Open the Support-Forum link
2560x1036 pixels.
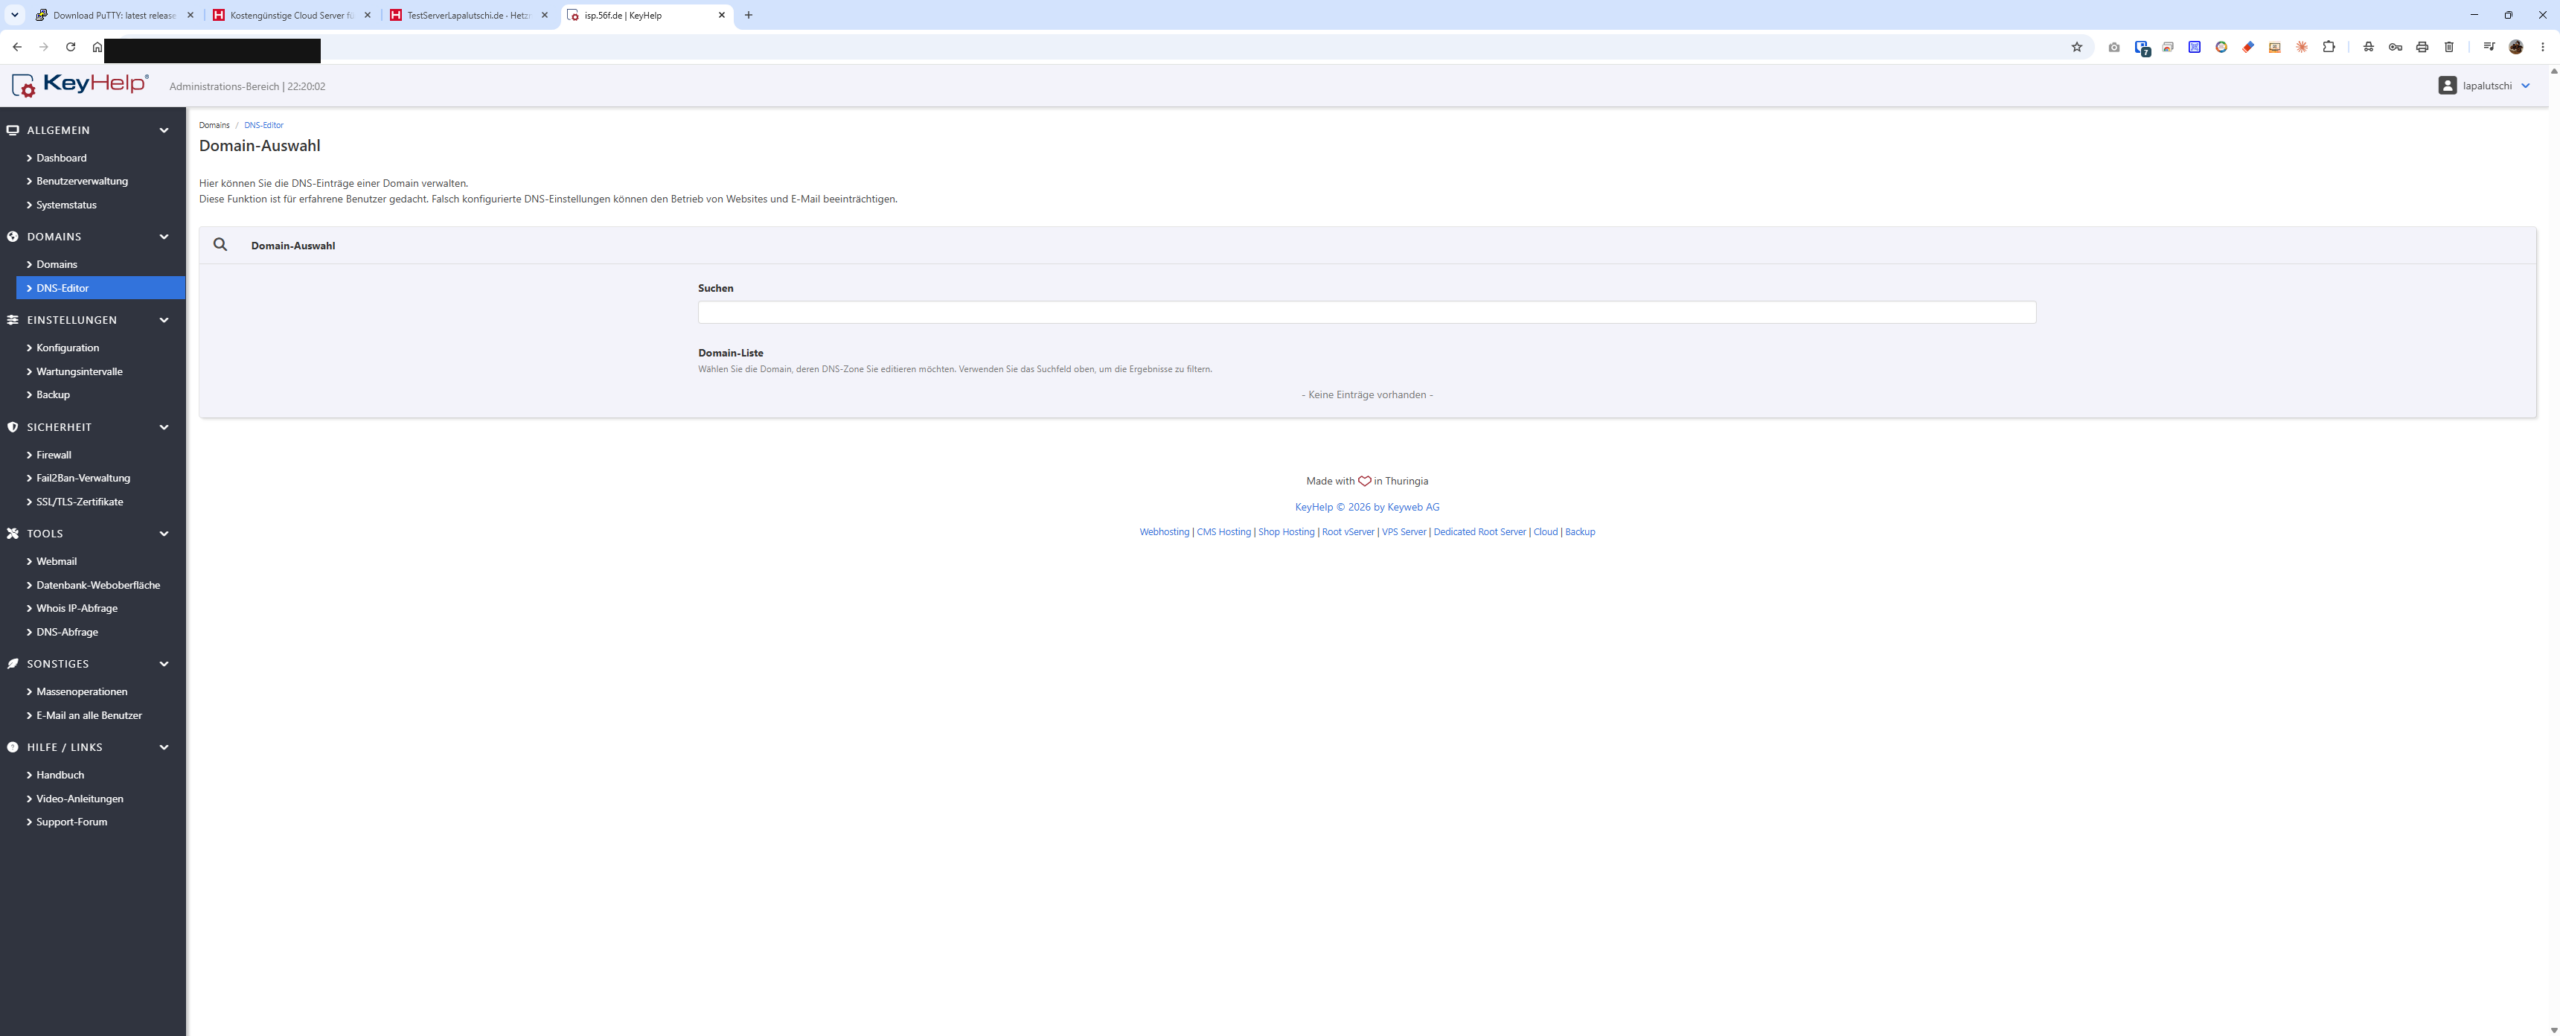[x=71, y=822]
